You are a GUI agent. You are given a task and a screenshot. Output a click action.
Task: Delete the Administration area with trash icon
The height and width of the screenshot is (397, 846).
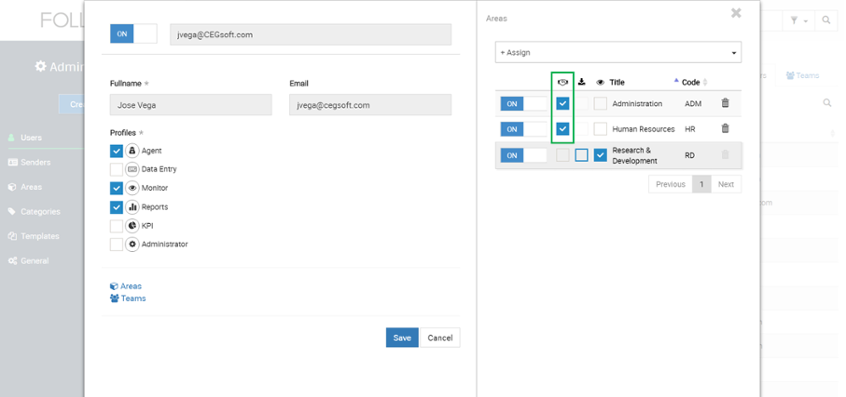coord(725,103)
